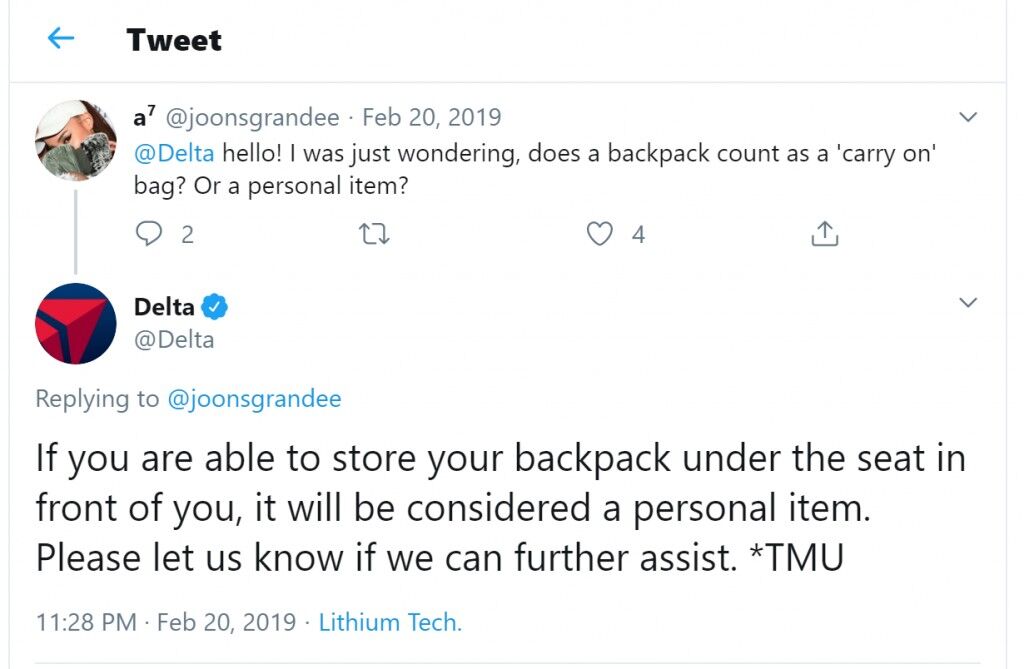Click the 11:28 PM timestamp

[x=86, y=622]
